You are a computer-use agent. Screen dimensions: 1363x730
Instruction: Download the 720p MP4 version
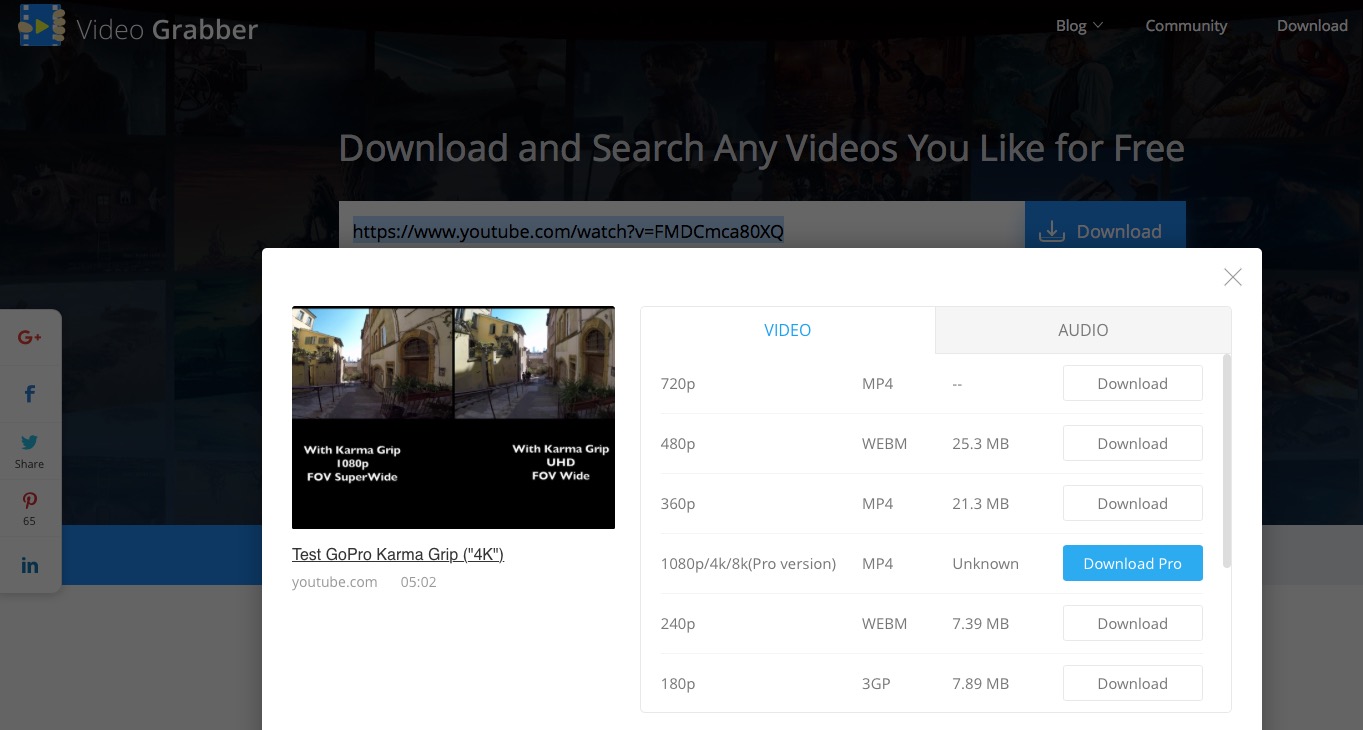coord(1132,383)
